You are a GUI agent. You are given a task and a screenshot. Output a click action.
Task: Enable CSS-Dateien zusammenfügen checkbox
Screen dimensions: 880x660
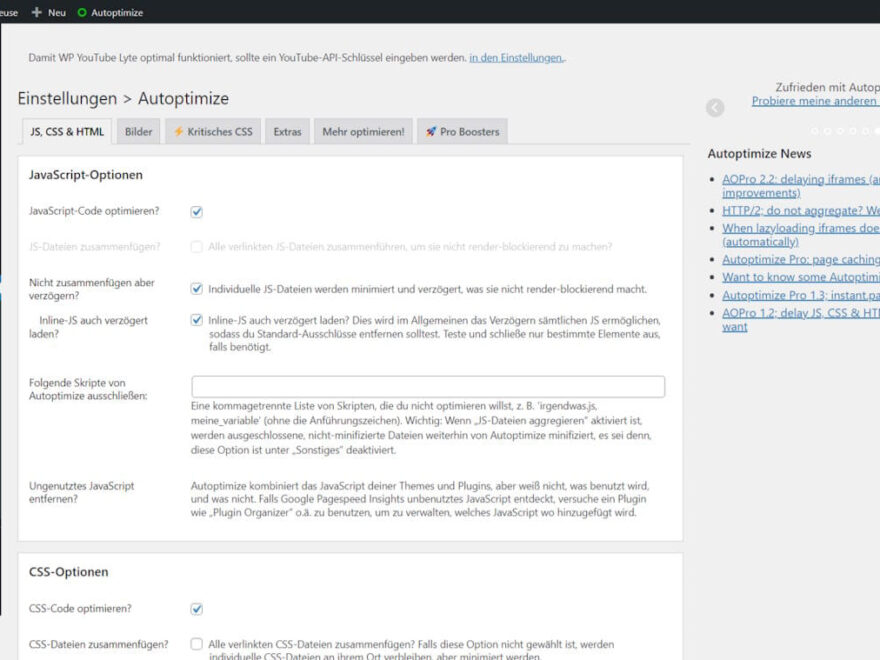point(196,644)
